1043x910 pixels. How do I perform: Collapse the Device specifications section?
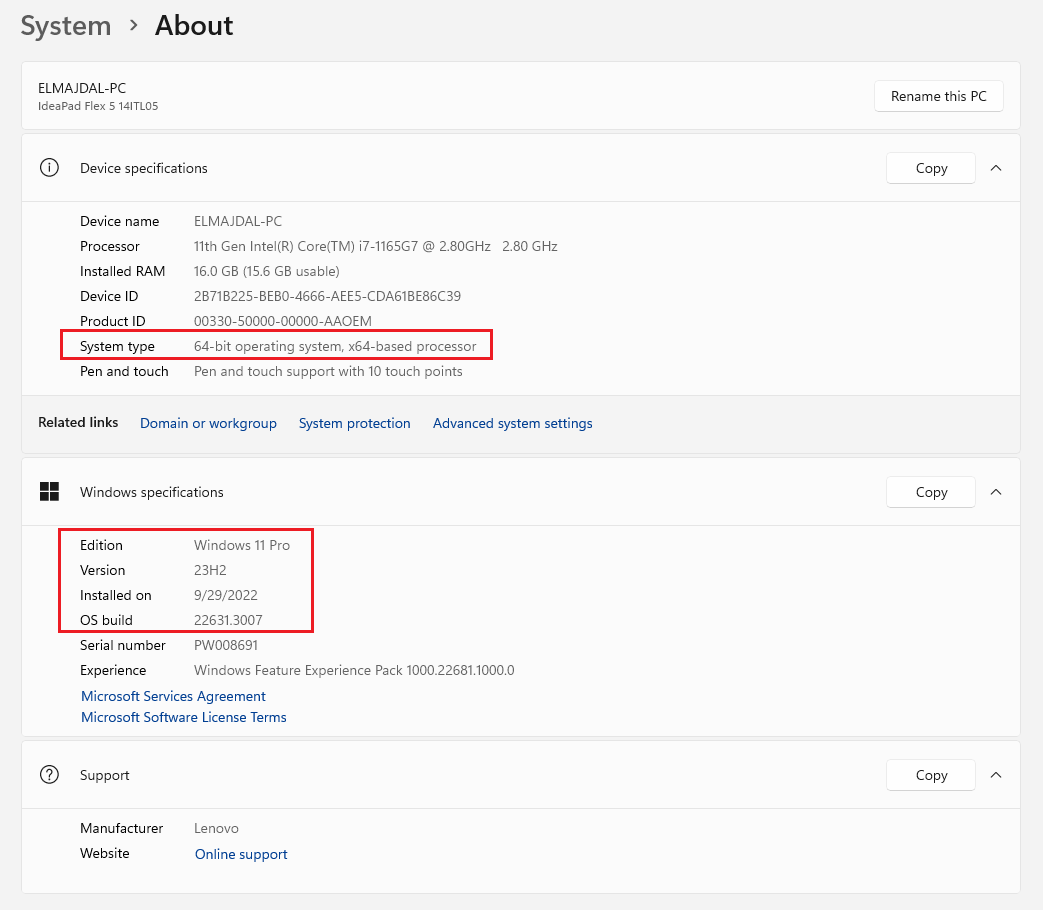[x=996, y=168]
